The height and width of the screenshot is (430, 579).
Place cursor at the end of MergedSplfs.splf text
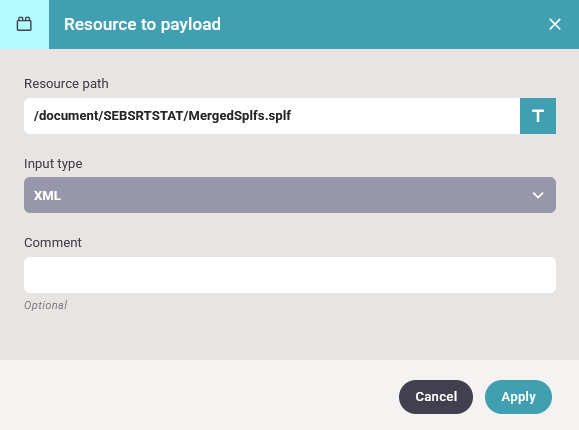point(291,116)
